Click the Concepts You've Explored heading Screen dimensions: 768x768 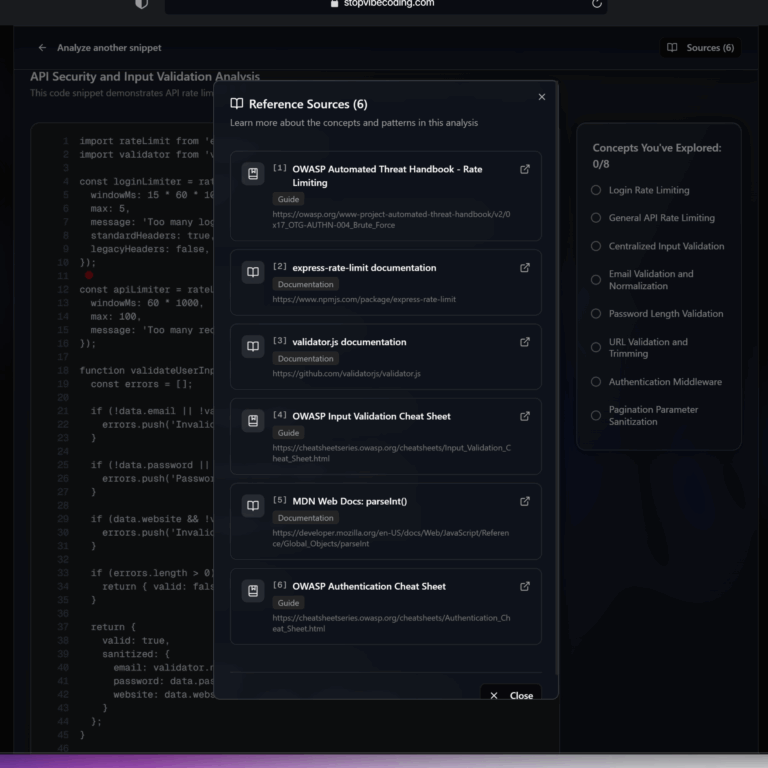click(656, 155)
